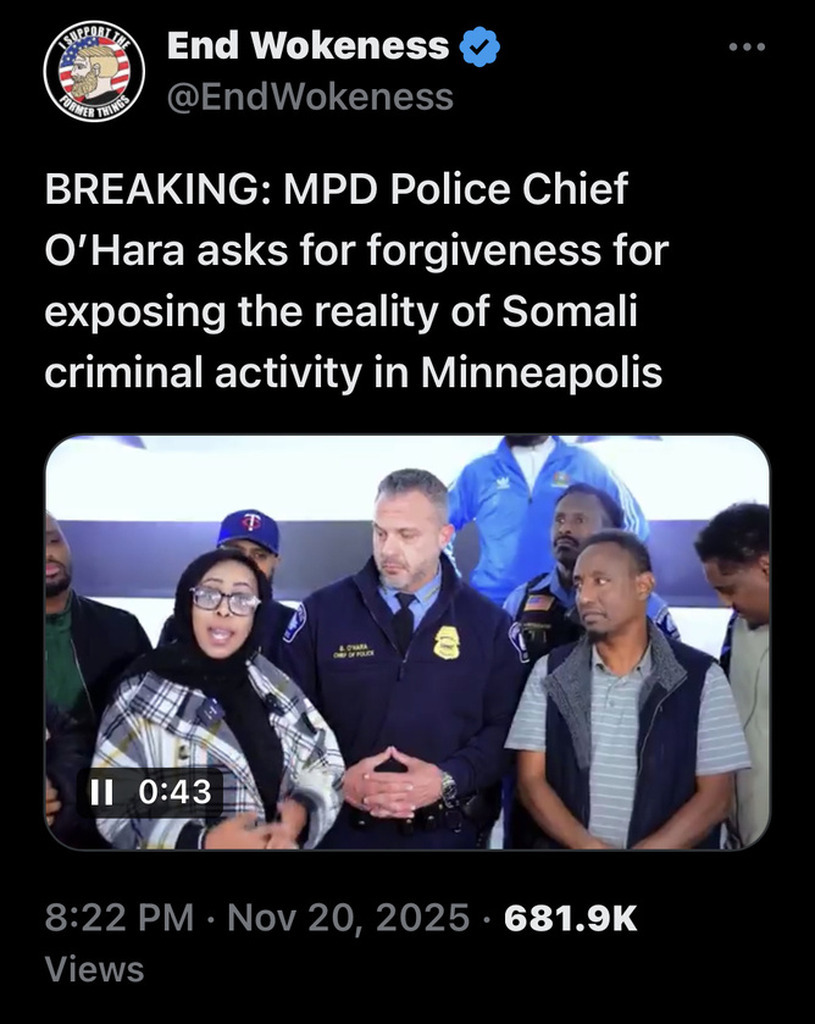Open the three-dot more options menu
This screenshot has width=815, height=1024.
coord(747,47)
